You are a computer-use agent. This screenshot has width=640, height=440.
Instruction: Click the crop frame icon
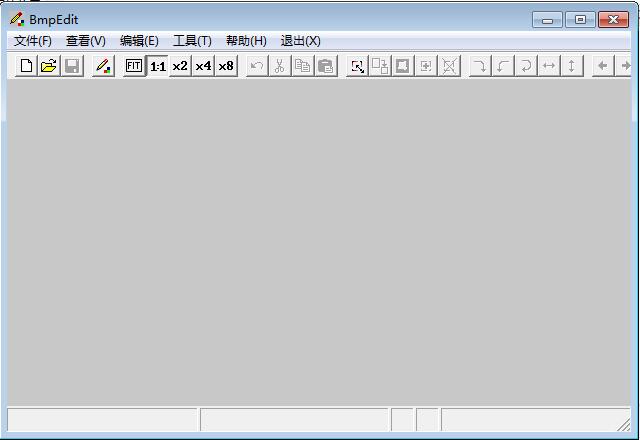[403, 66]
